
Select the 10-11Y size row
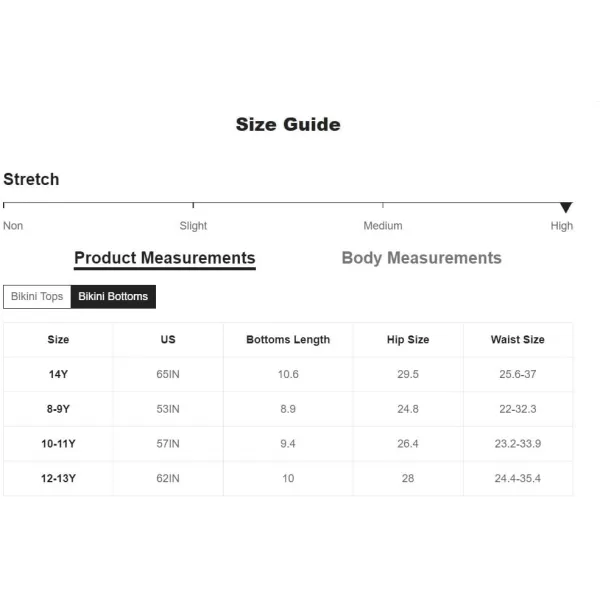[x=288, y=444]
